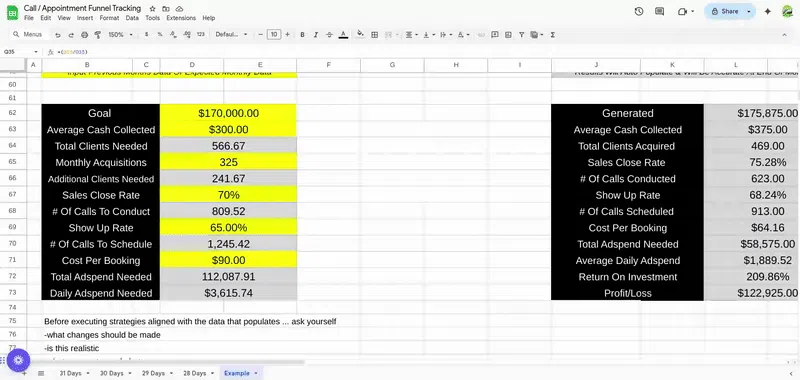Decrease decimal places icon
This screenshot has width=800, height=380.
tap(173, 35)
